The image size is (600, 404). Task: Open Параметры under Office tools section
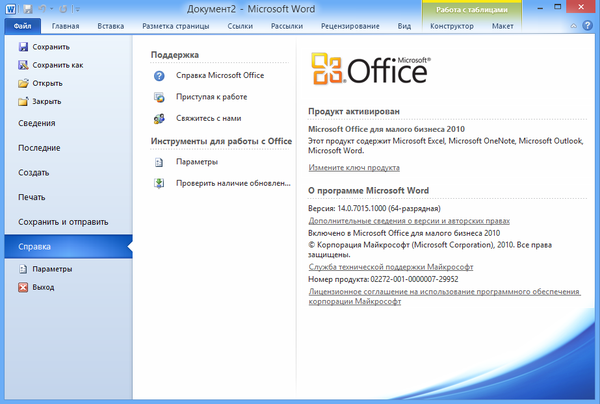click(x=159, y=161)
